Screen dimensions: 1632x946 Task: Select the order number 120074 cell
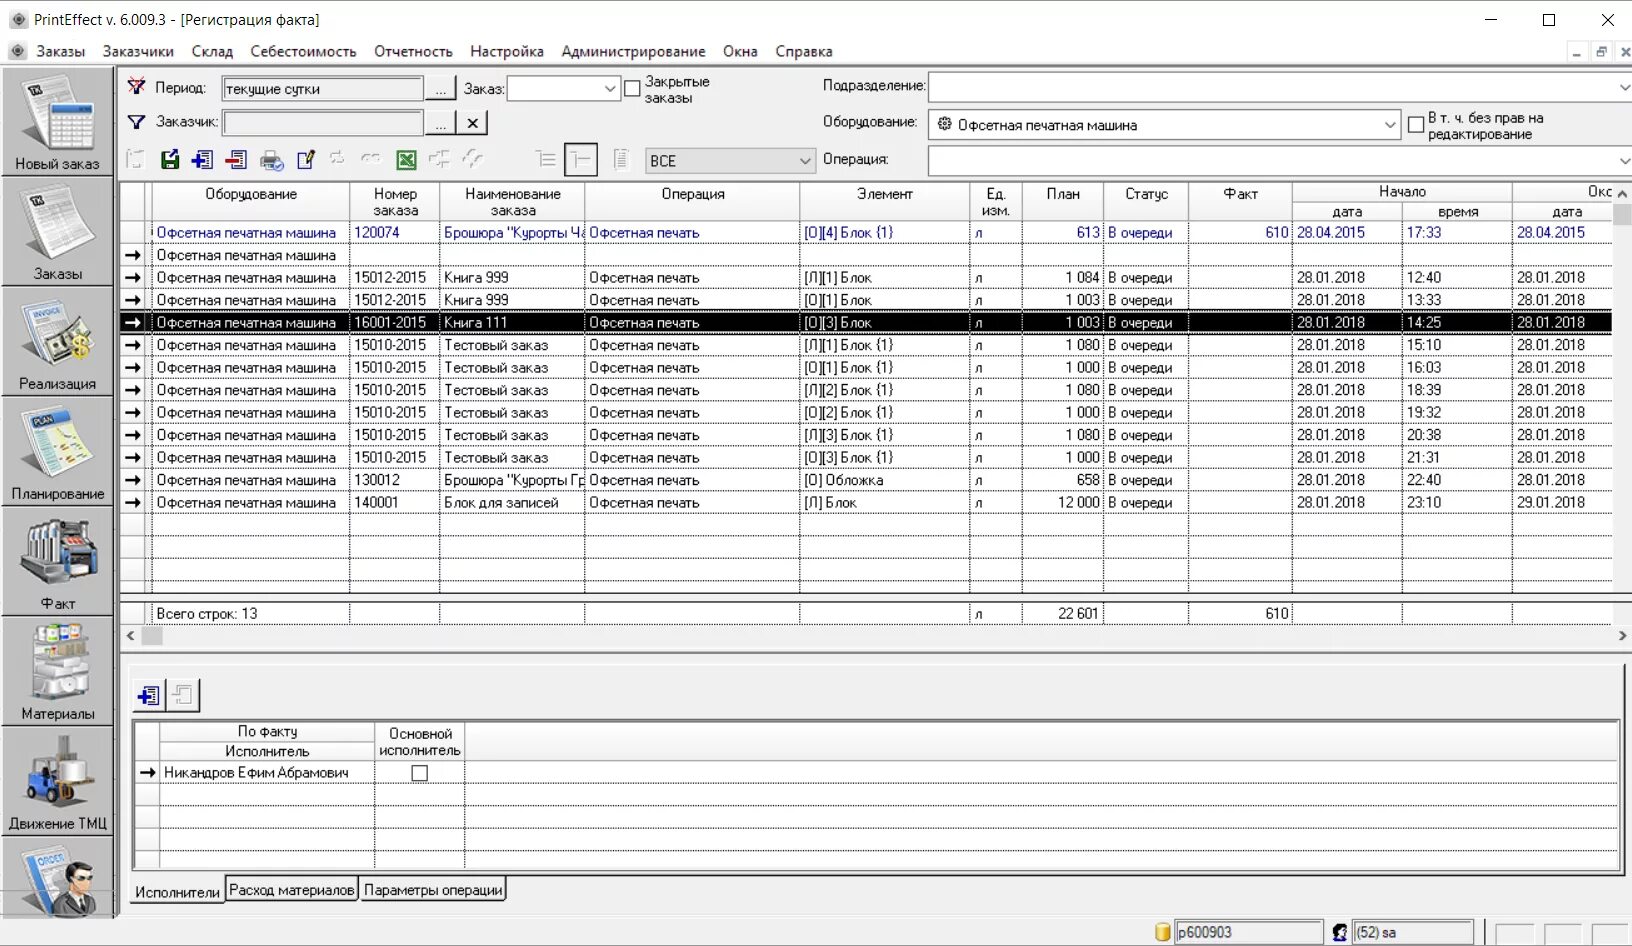coord(395,233)
